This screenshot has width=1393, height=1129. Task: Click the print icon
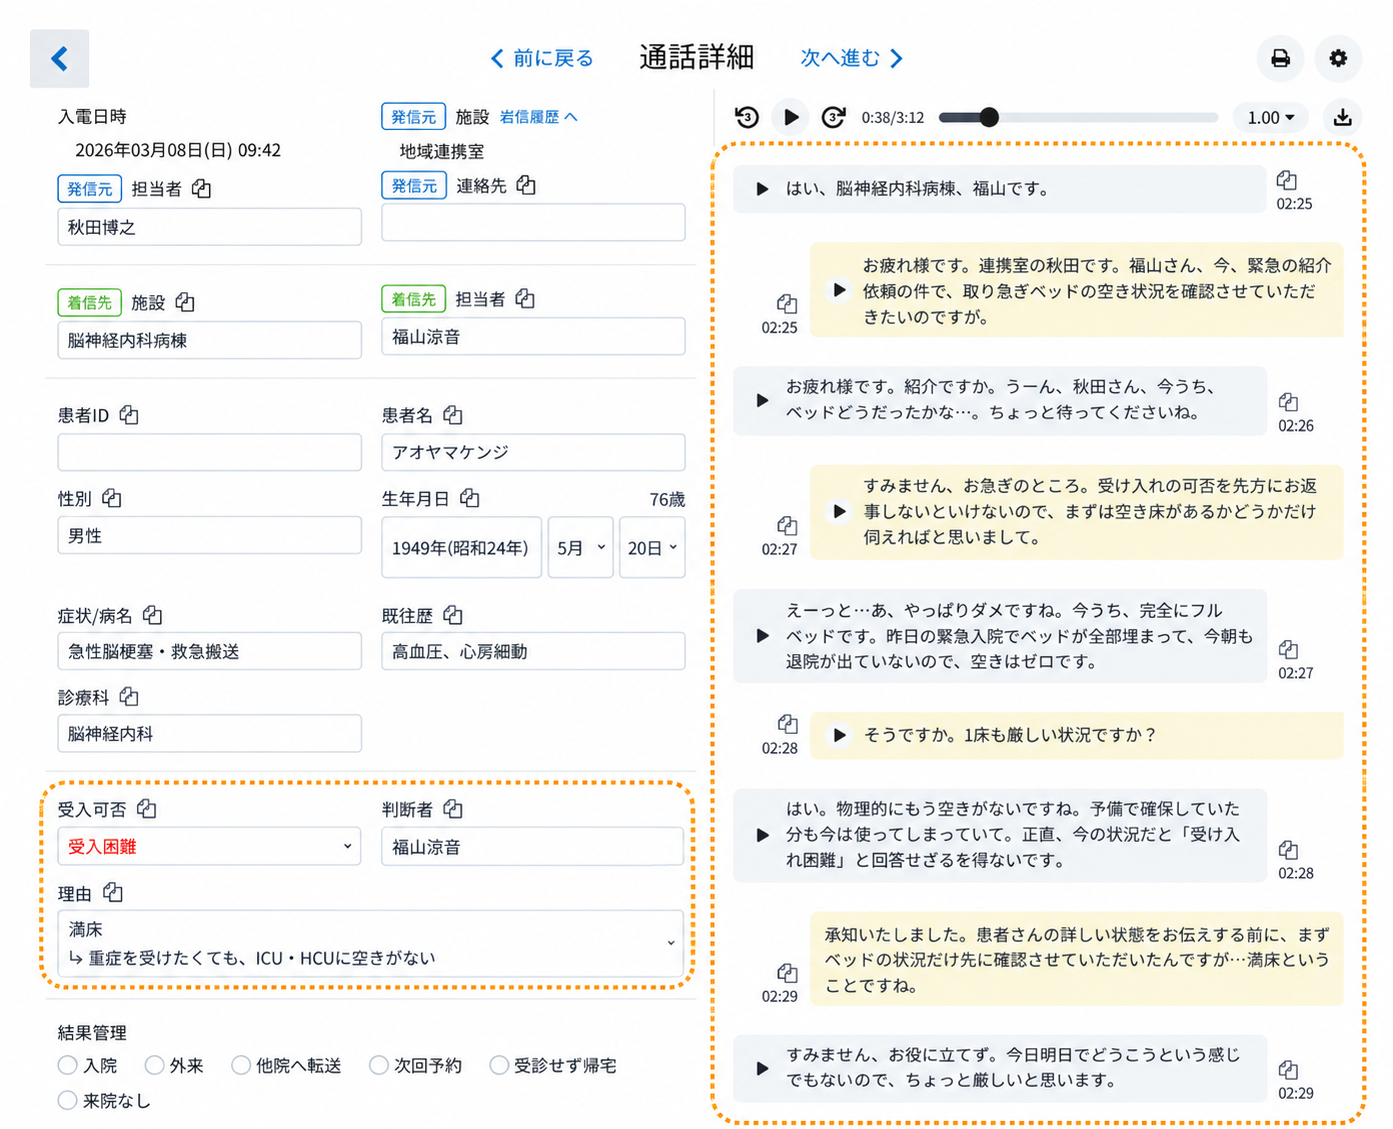point(1279,58)
